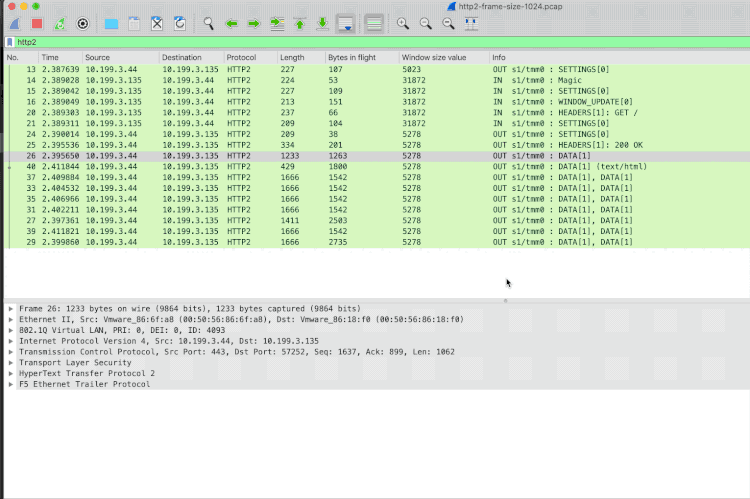Go back to previous packet

231,22
